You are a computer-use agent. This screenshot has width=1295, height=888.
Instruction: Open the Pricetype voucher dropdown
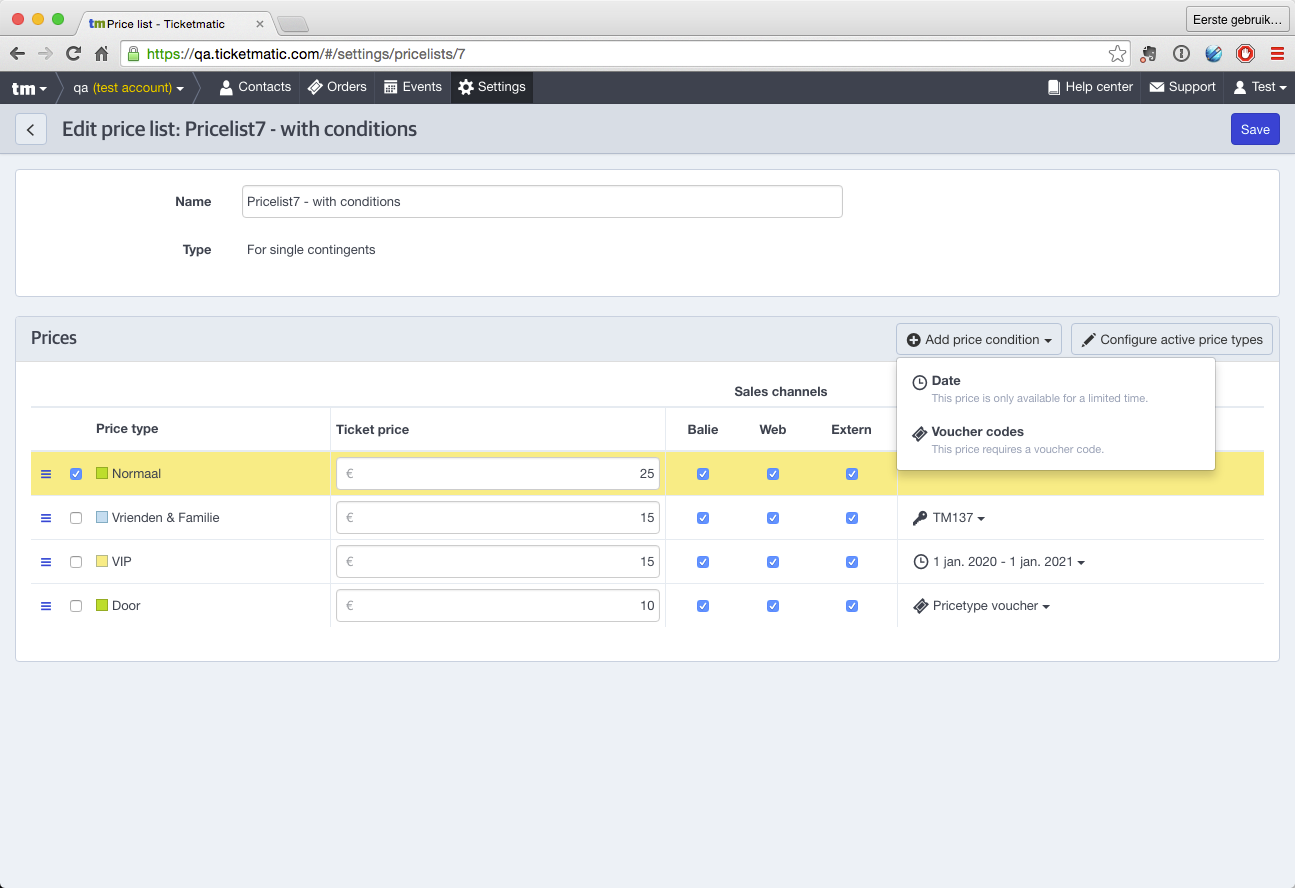[982, 606]
